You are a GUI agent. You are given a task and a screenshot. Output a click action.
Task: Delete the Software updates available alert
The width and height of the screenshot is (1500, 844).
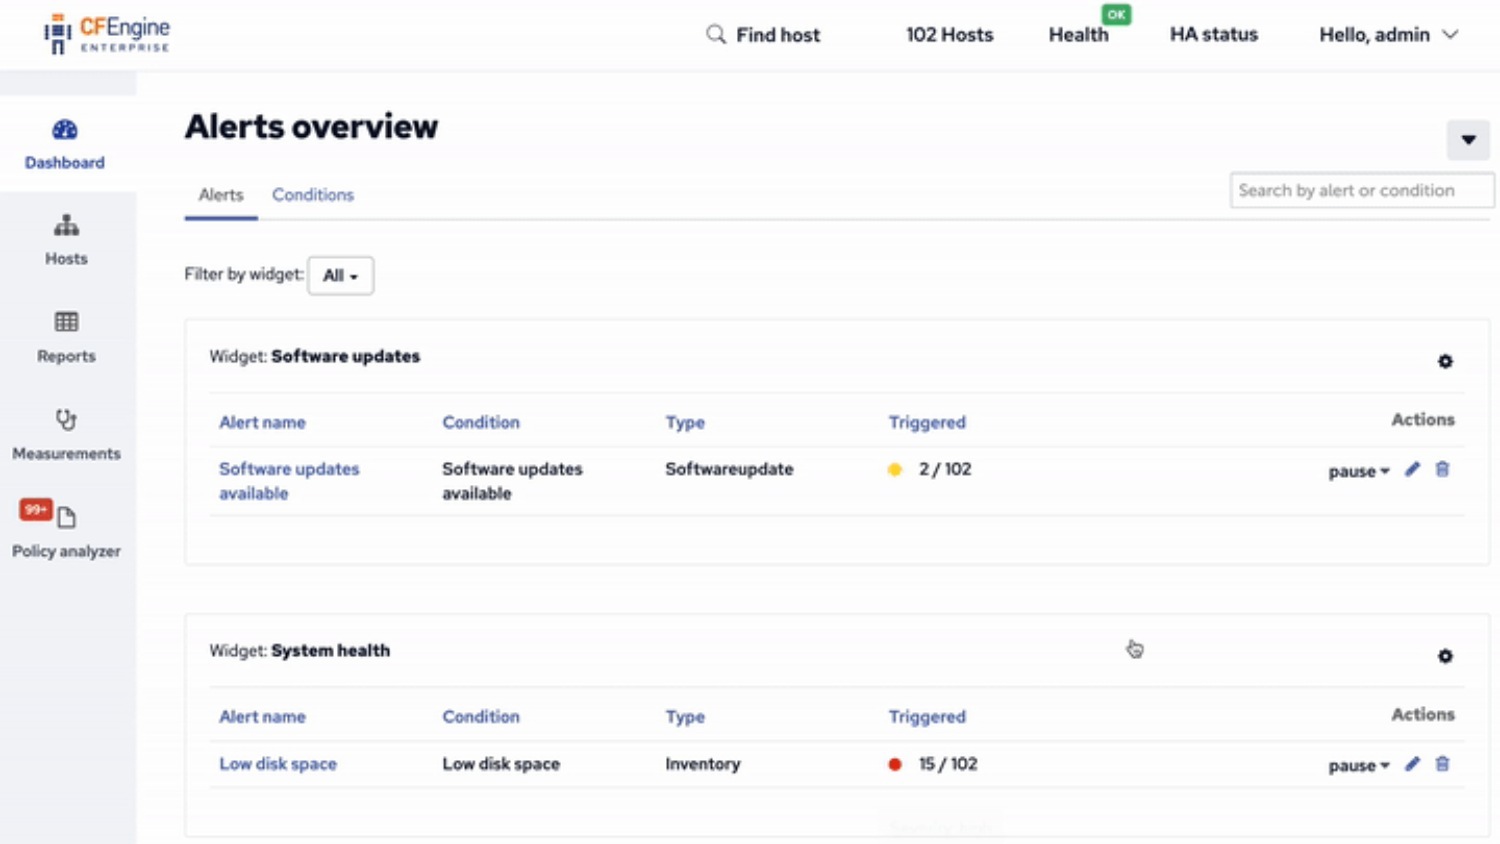(x=1442, y=469)
